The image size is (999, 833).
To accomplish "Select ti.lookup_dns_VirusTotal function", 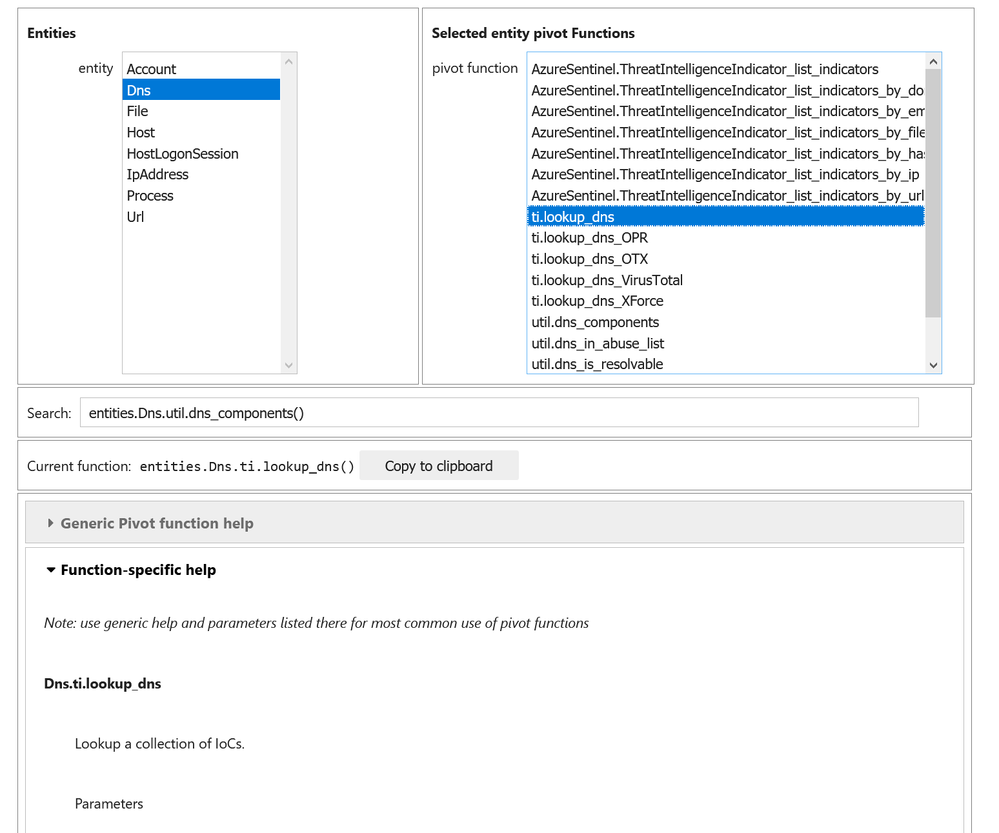I will click(x=607, y=280).
